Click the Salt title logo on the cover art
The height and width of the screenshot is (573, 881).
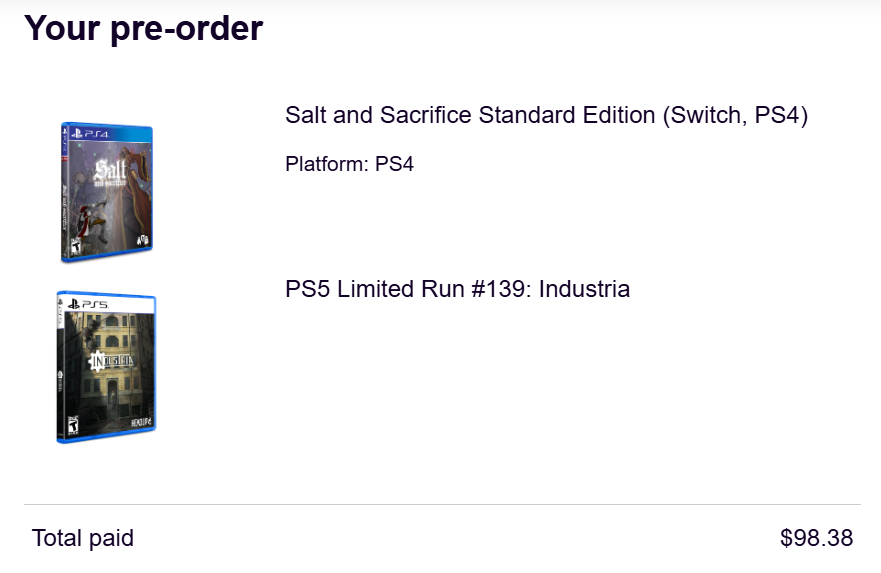pyautogui.click(x=110, y=172)
